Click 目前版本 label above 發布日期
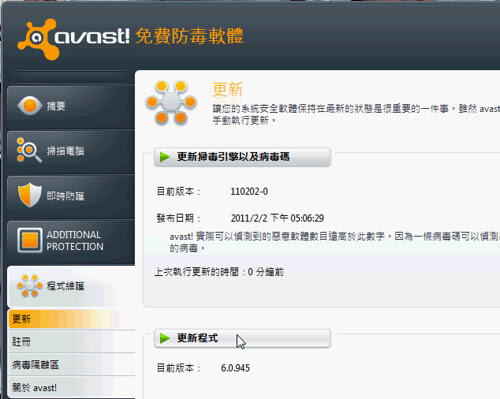This screenshot has height=399, width=500. pyautogui.click(x=178, y=192)
